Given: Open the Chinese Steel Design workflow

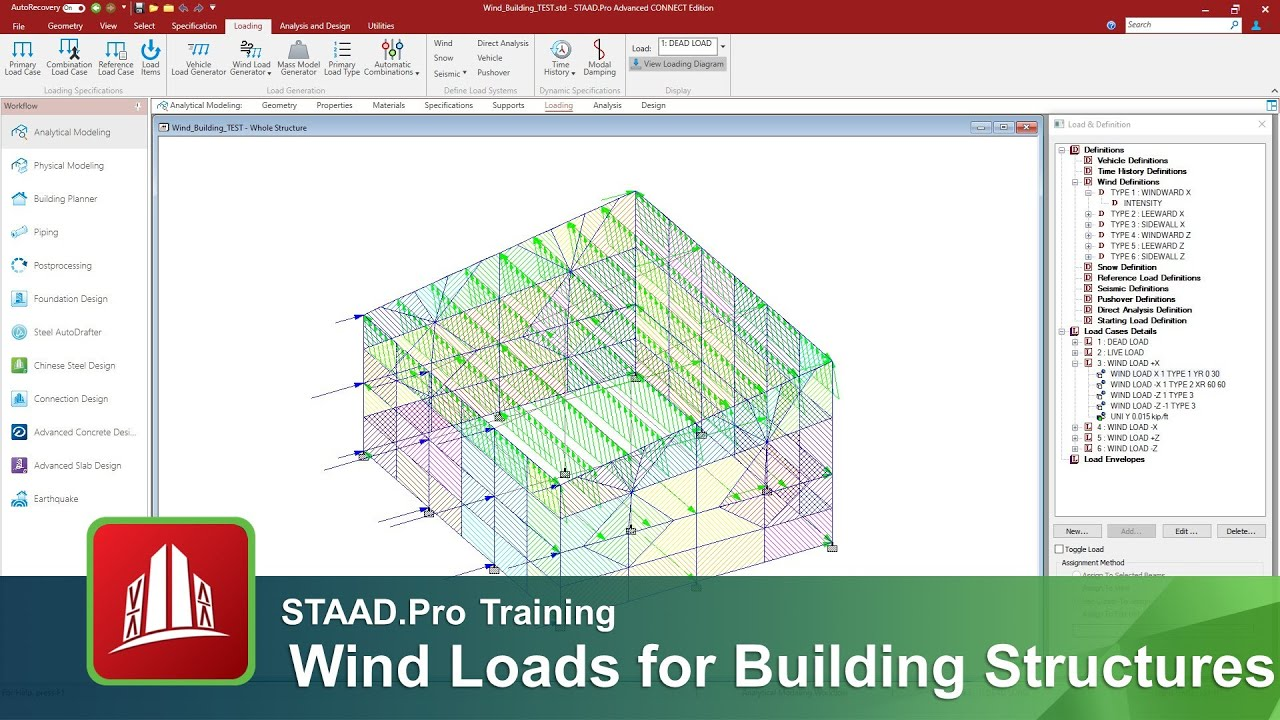Looking at the screenshot, I should (x=74, y=366).
